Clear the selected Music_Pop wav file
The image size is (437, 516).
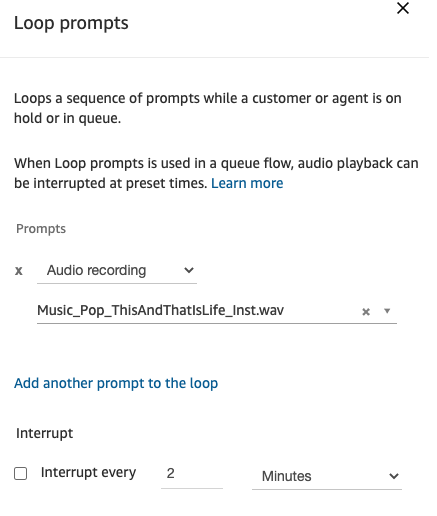pyautogui.click(x=366, y=312)
